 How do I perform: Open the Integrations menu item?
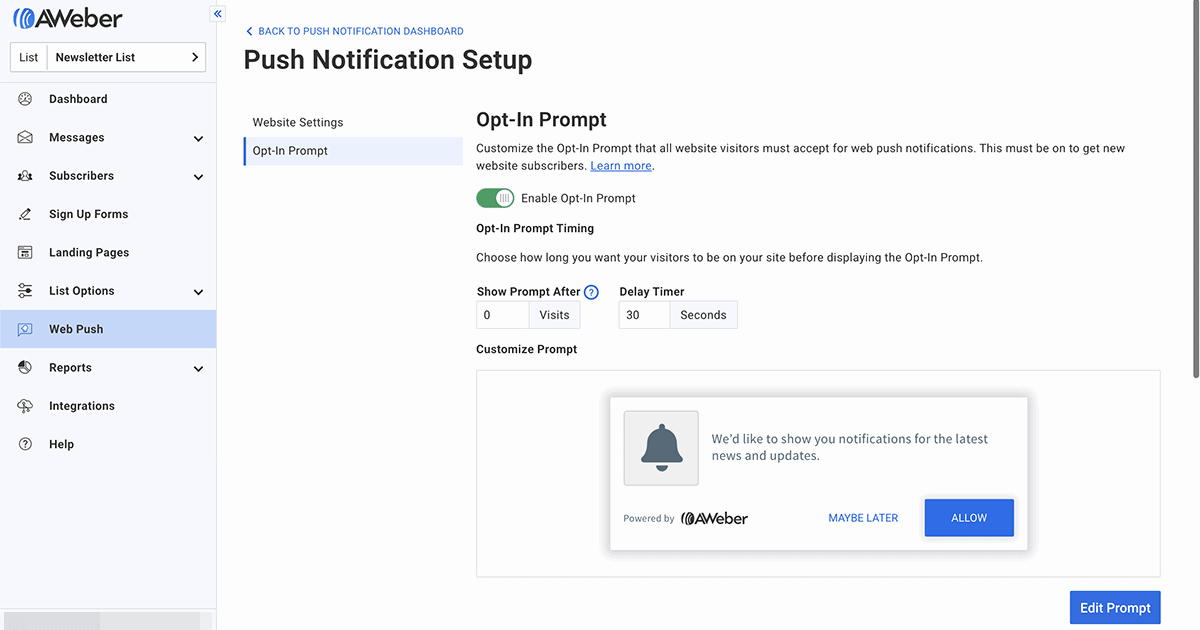click(108, 406)
